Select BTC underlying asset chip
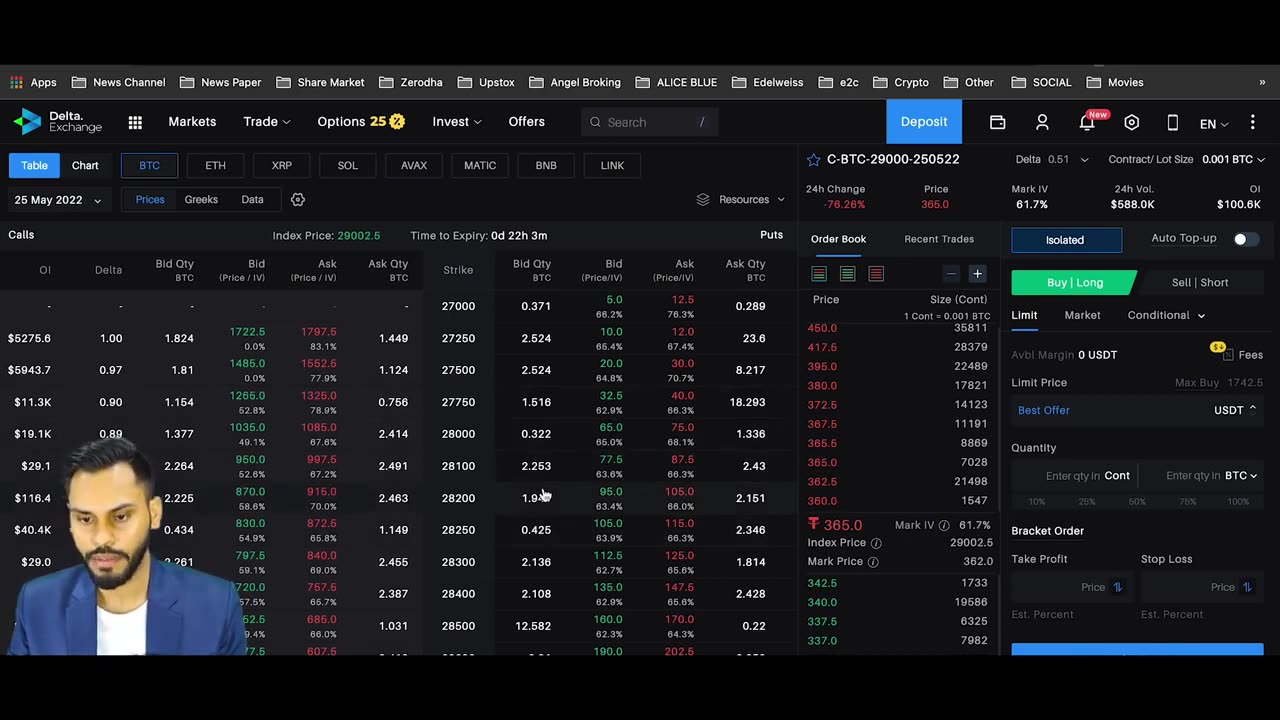 (149, 165)
